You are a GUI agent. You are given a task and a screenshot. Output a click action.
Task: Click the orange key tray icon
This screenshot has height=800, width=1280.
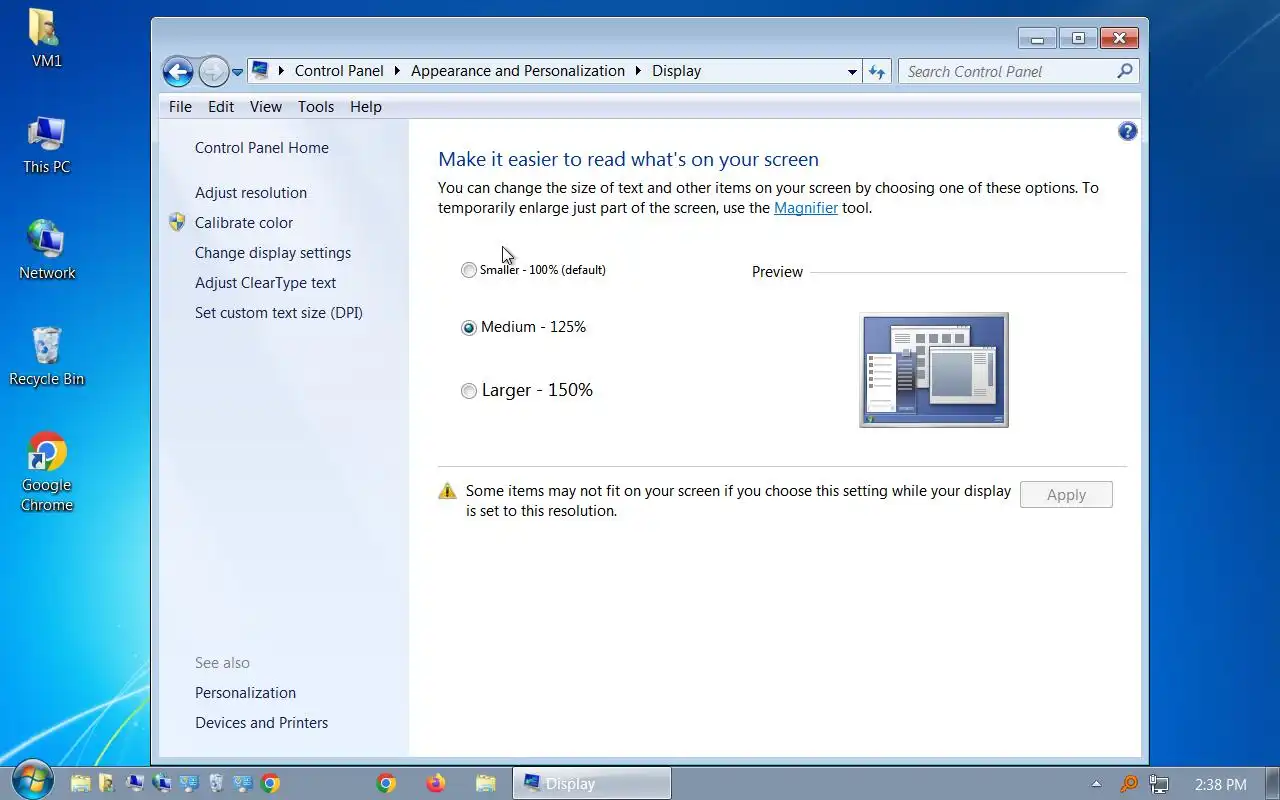[x=1129, y=784]
